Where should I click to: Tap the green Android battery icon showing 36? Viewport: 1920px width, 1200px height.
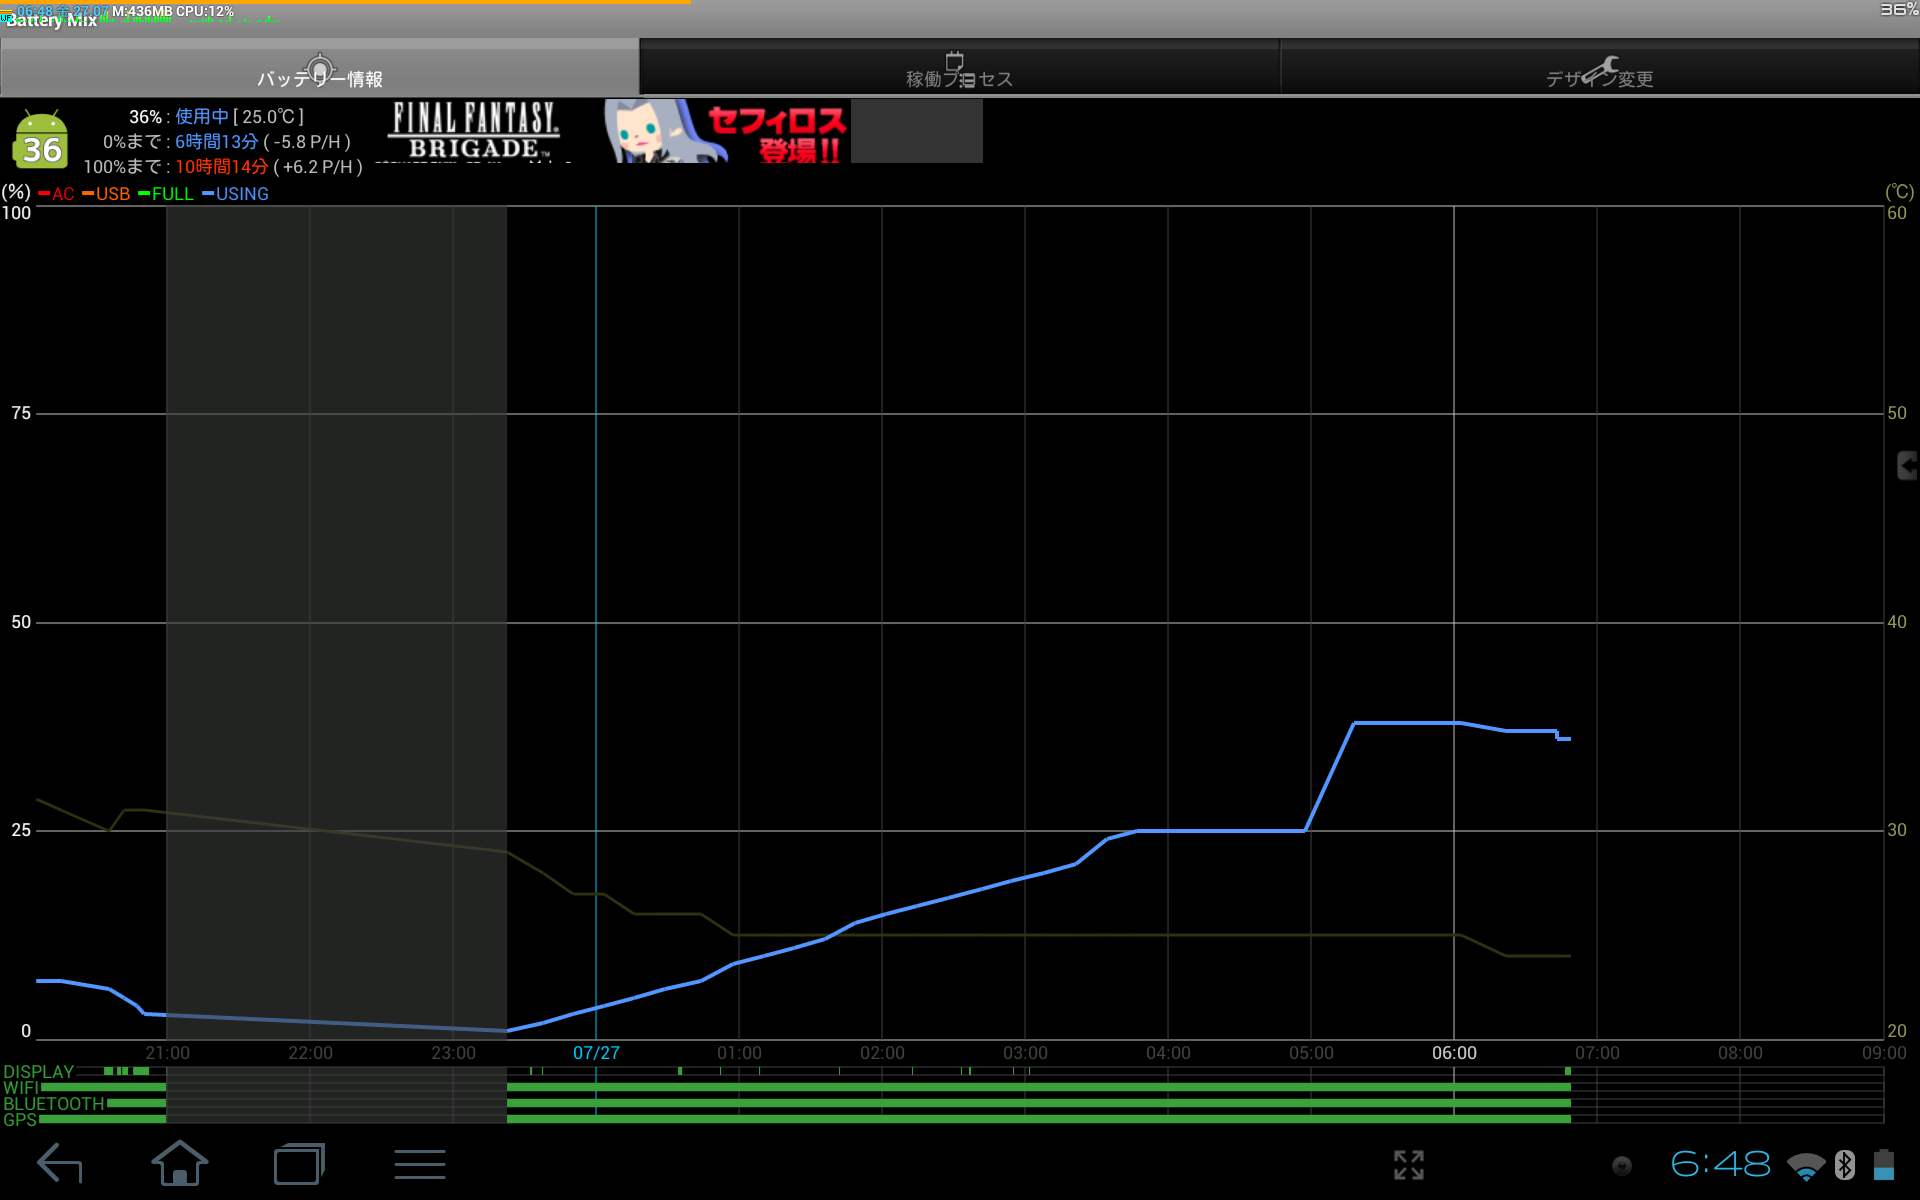[x=41, y=139]
